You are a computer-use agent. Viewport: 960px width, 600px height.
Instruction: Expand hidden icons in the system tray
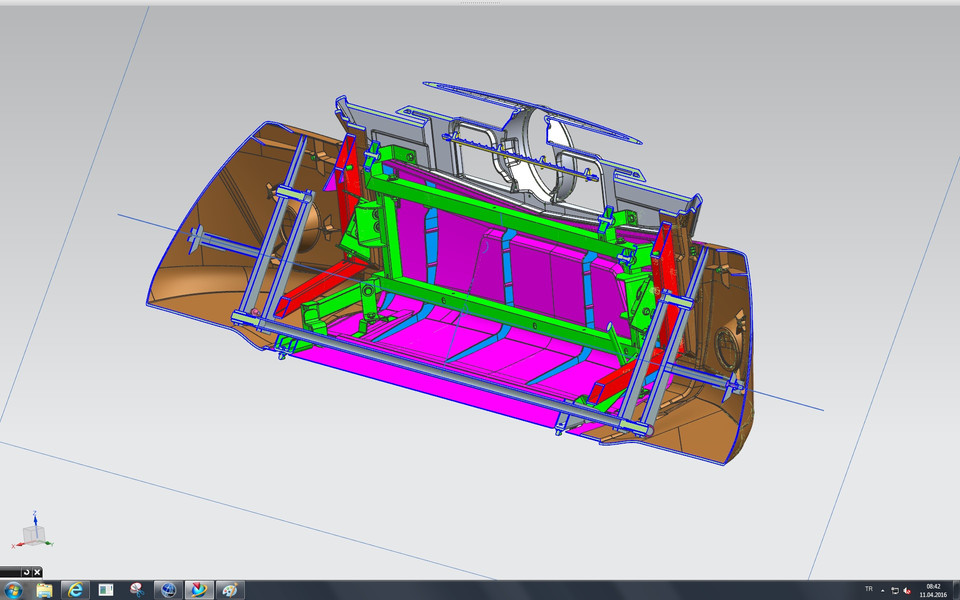(x=883, y=589)
